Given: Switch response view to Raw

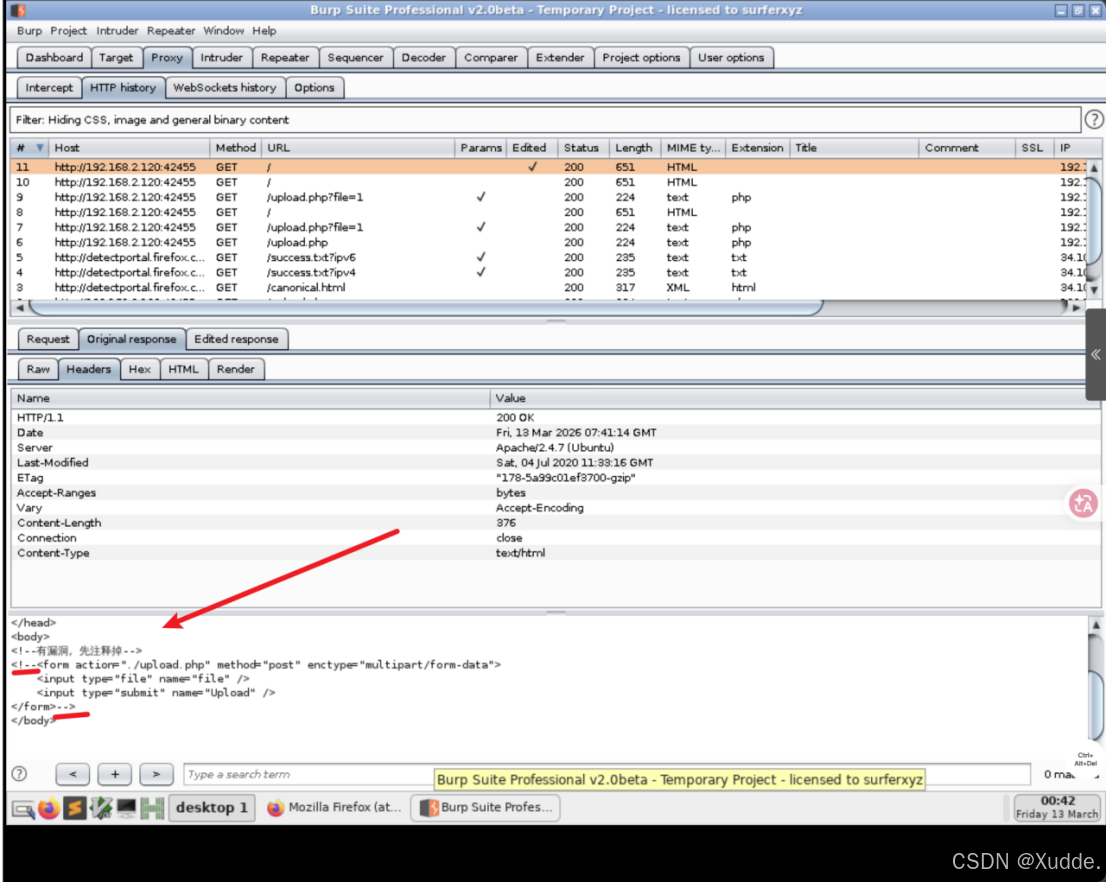Looking at the screenshot, I should (x=38, y=369).
